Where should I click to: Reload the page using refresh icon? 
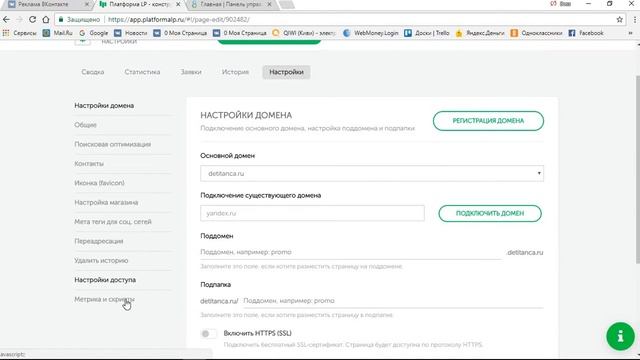coord(32,19)
